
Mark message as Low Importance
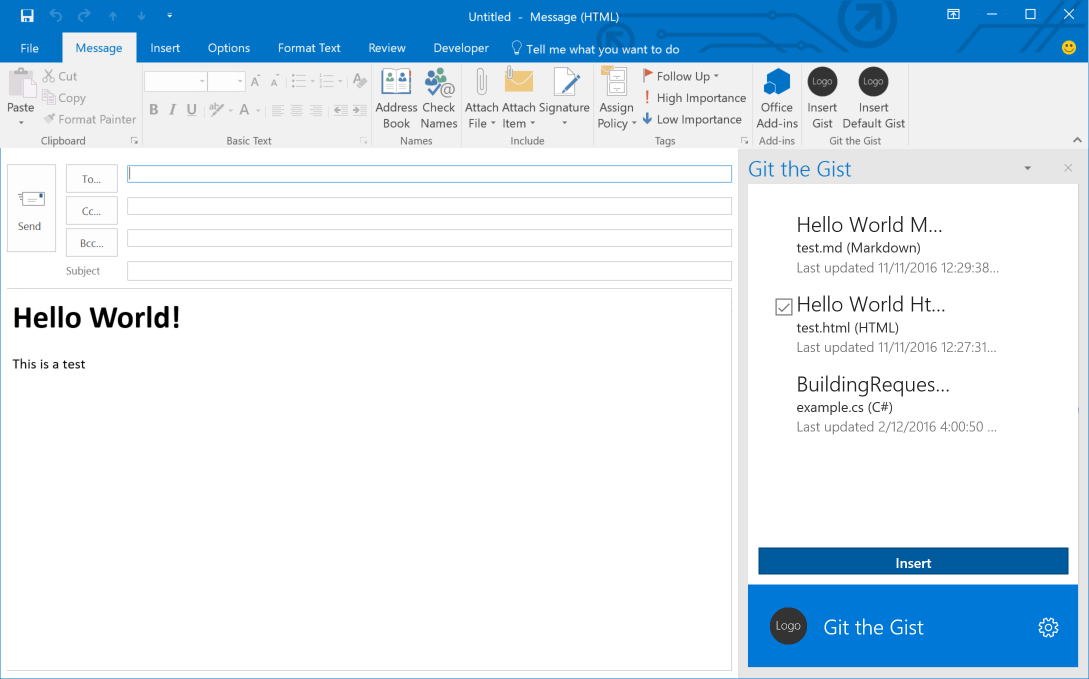click(692, 119)
